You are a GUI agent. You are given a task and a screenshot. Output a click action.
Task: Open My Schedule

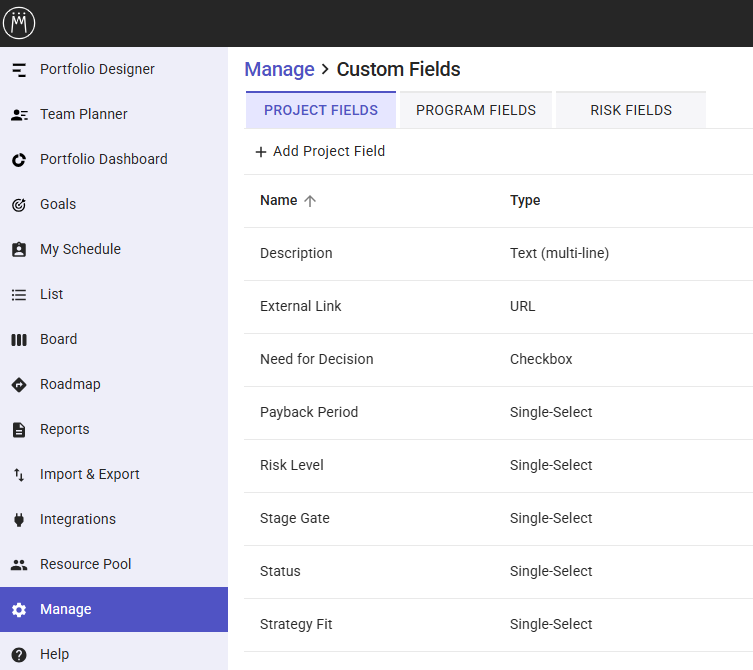(x=114, y=249)
